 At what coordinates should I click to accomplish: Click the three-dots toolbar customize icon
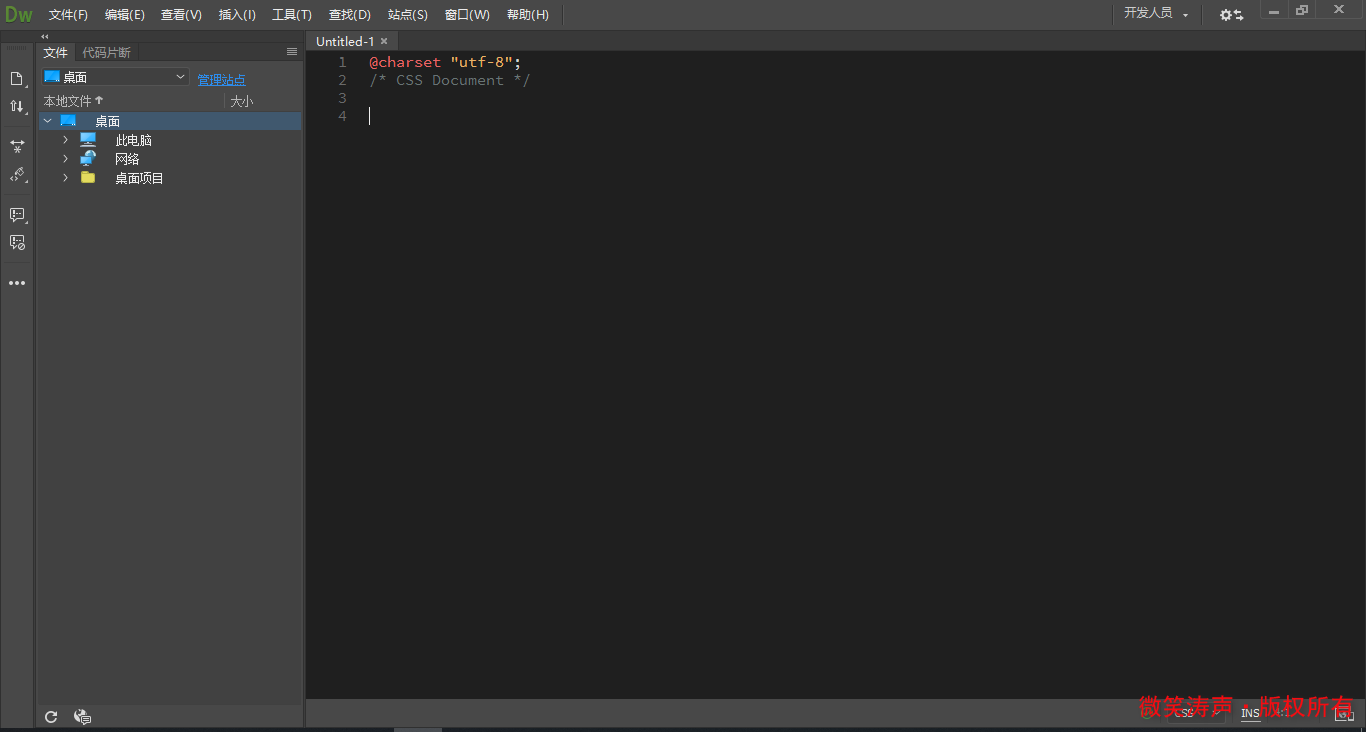pos(17,283)
